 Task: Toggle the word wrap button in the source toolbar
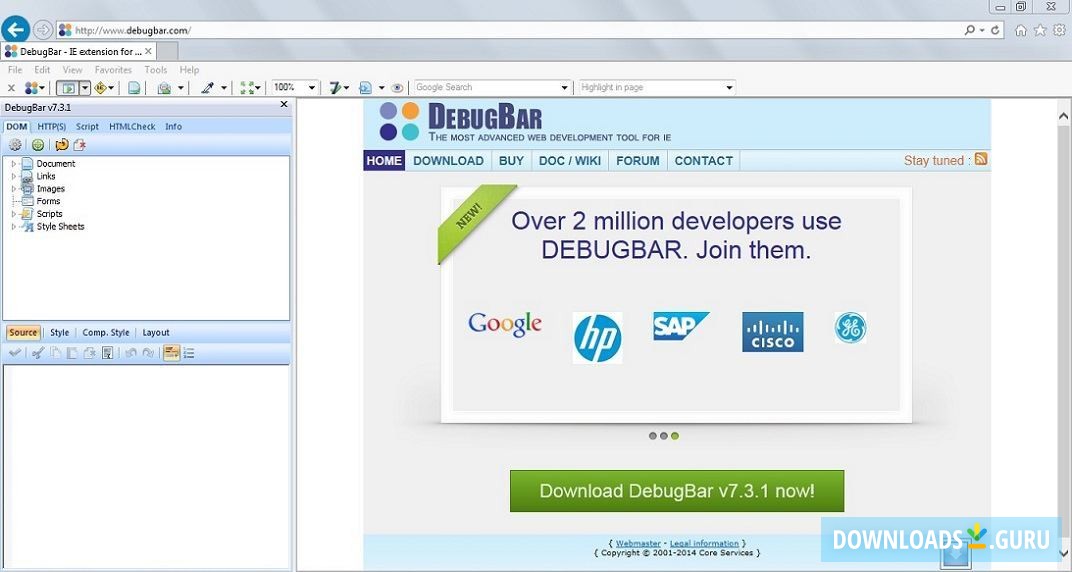coord(172,353)
